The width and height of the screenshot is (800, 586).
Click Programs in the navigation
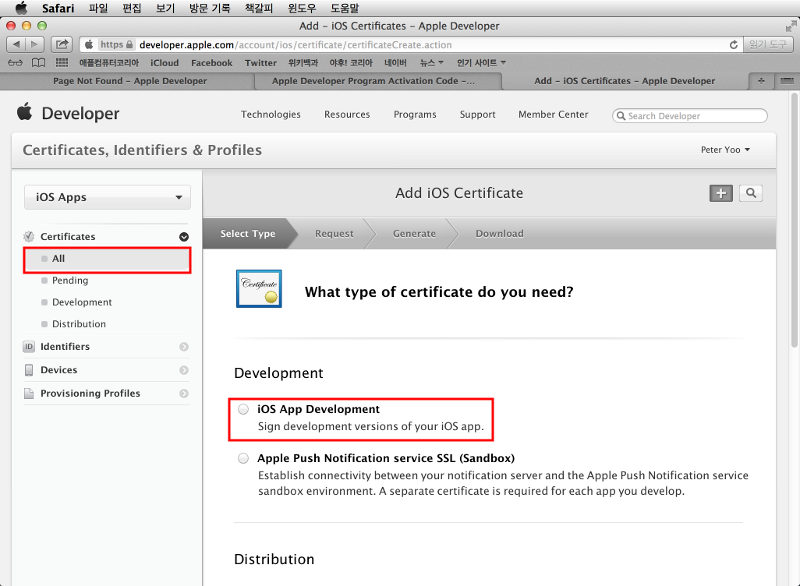pyautogui.click(x=415, y=114)
